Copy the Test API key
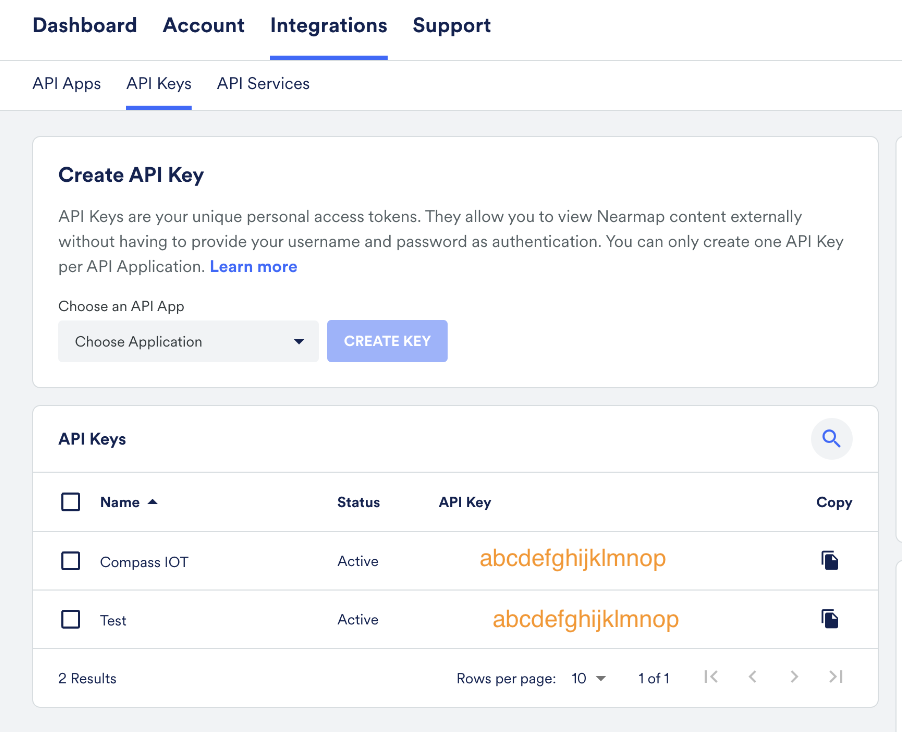The width and height of the screenshot is (902, 732). (829, 619)
